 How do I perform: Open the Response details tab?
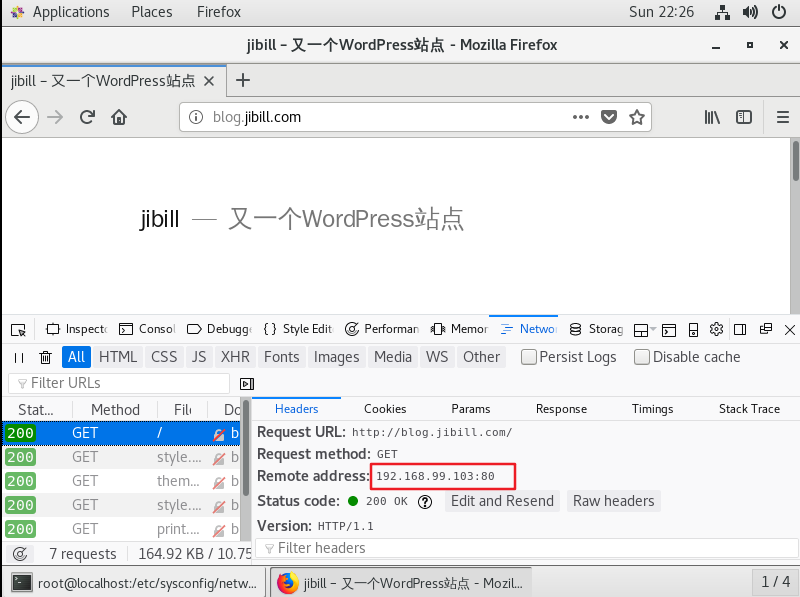coord(561,409)
